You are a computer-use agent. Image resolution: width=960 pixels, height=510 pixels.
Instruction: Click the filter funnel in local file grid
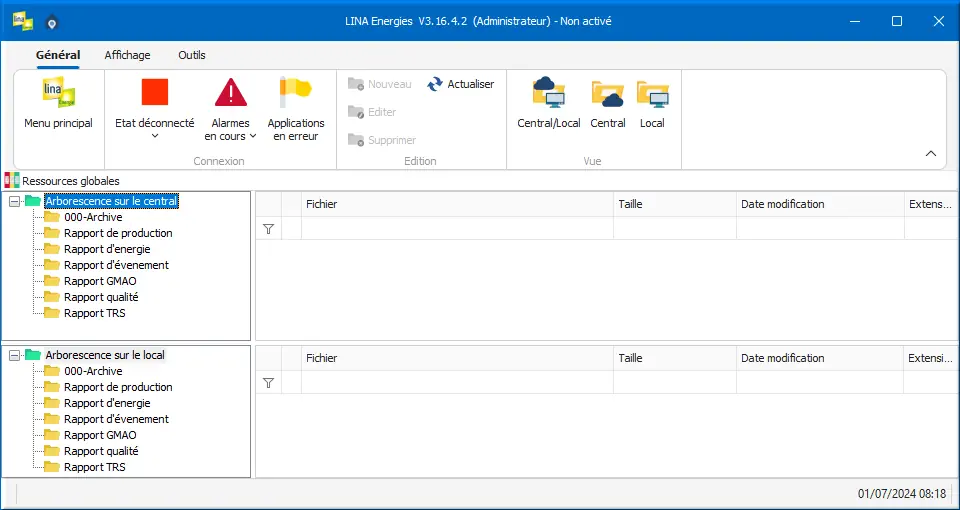coord(268,383)
